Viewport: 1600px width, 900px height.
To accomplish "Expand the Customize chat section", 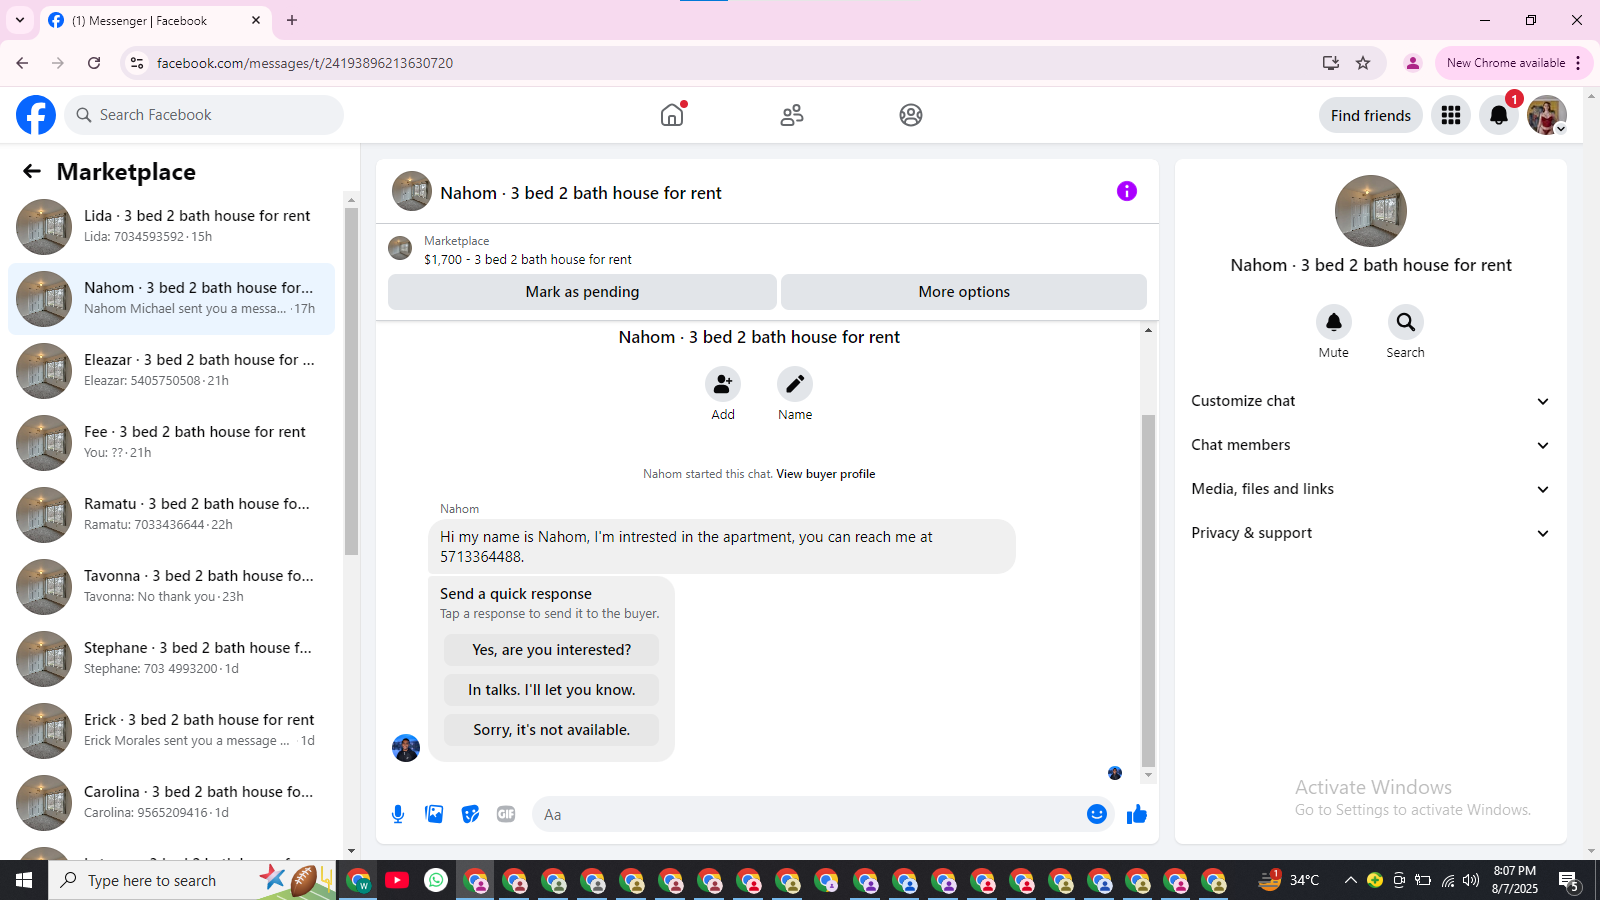I will (x=1370, y=401).
